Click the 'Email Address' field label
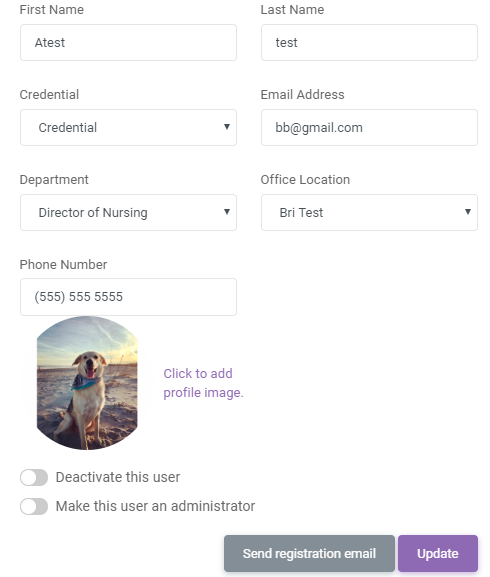The image size is (490, 577). tap(302, 95)
